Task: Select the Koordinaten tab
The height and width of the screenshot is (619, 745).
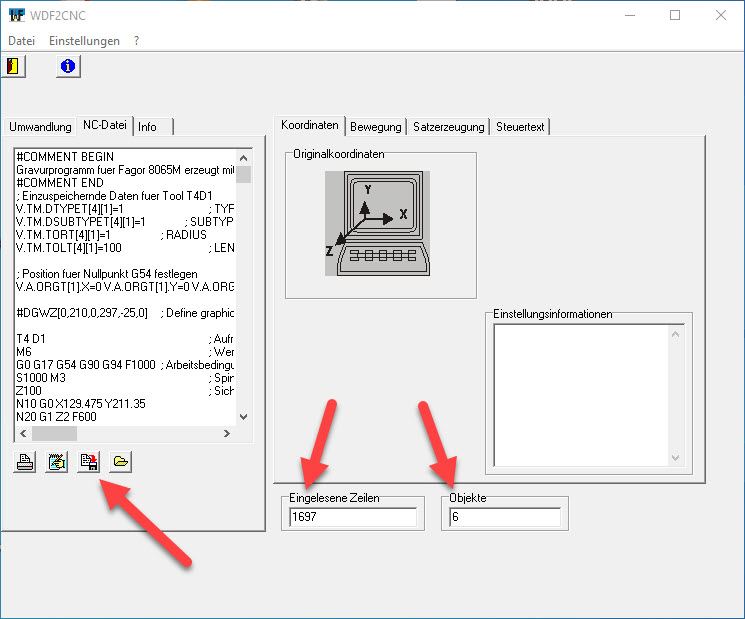Action: click(x=310, y=125)
